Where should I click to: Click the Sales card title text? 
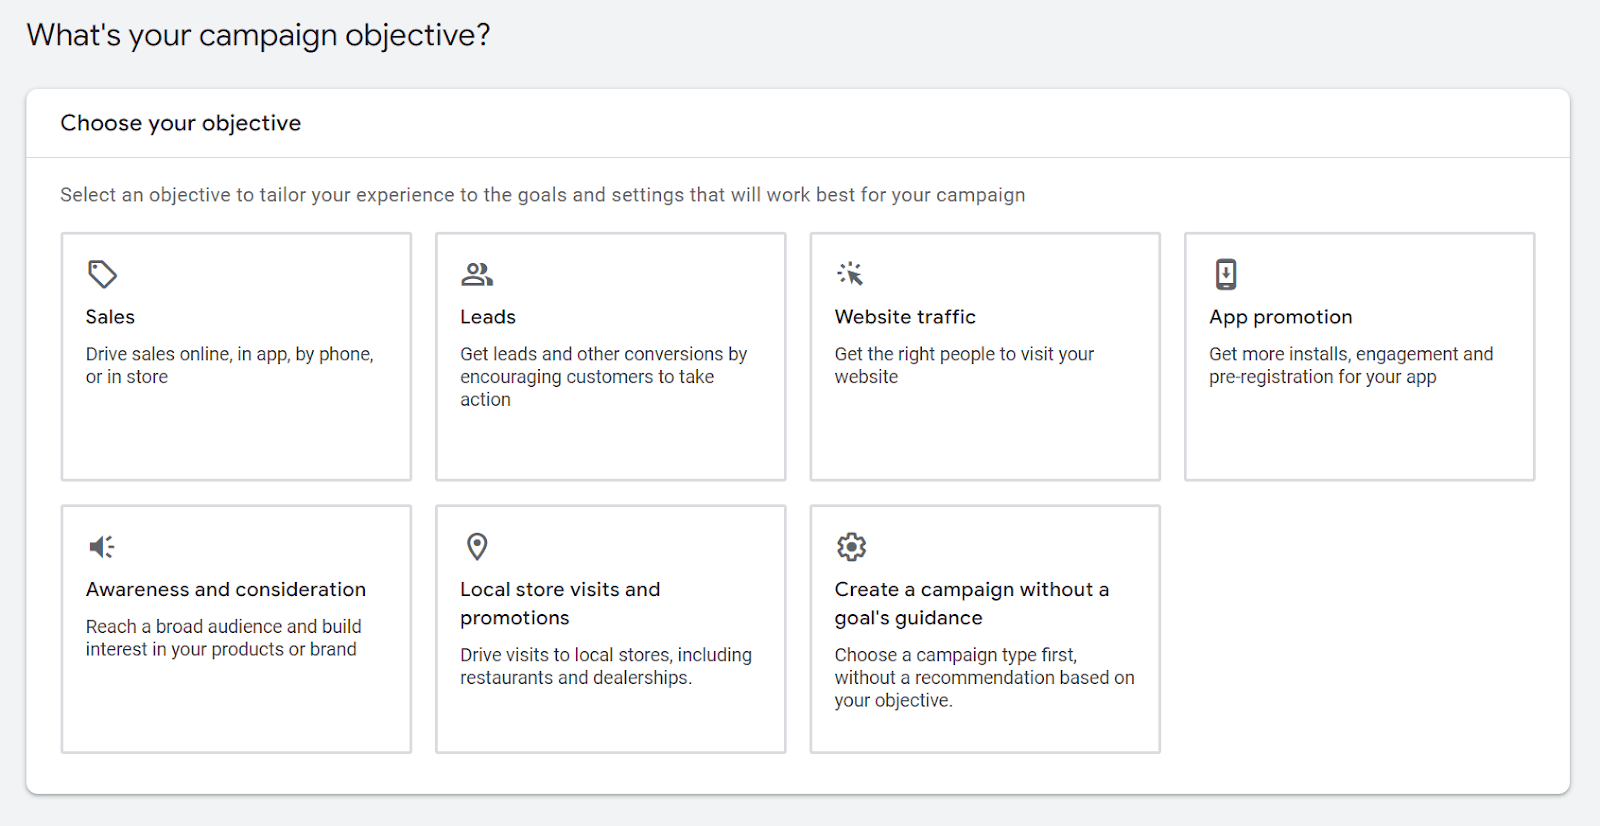coord(109,317)
